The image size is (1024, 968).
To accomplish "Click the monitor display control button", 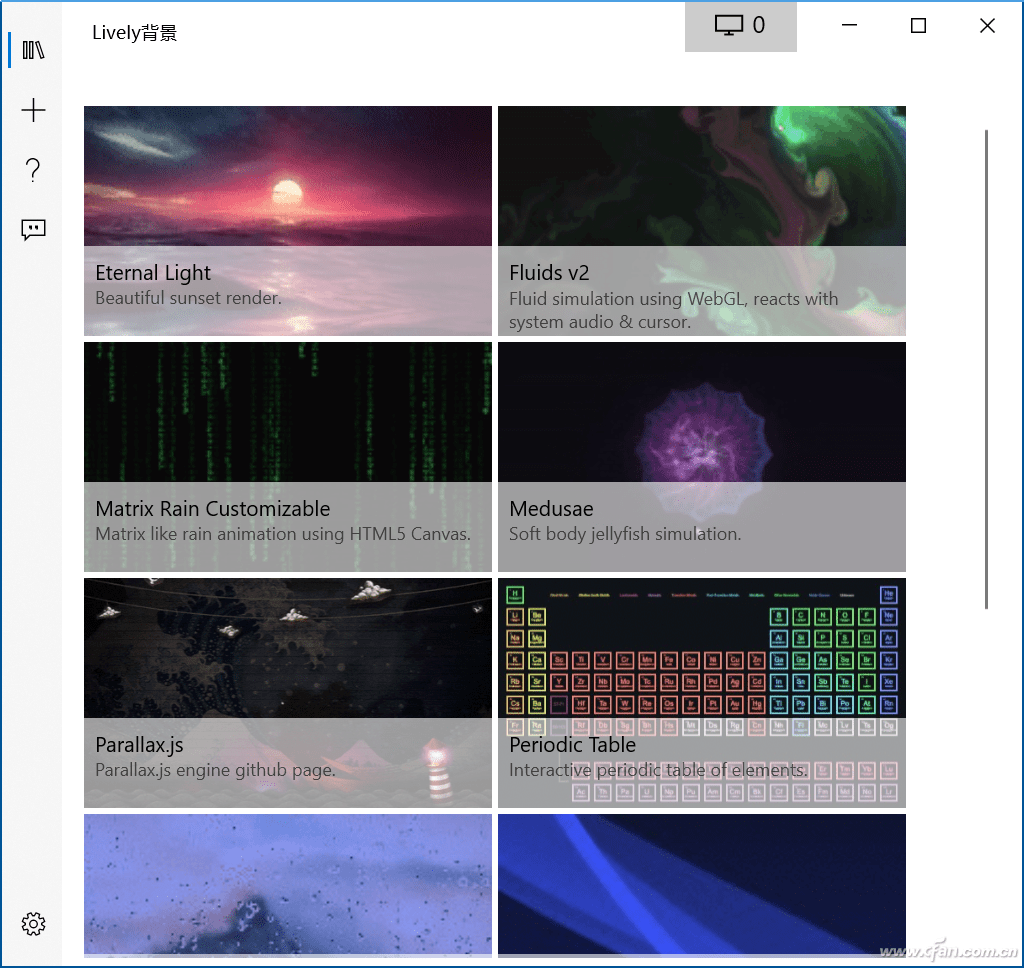I will [x=740, y=26].
